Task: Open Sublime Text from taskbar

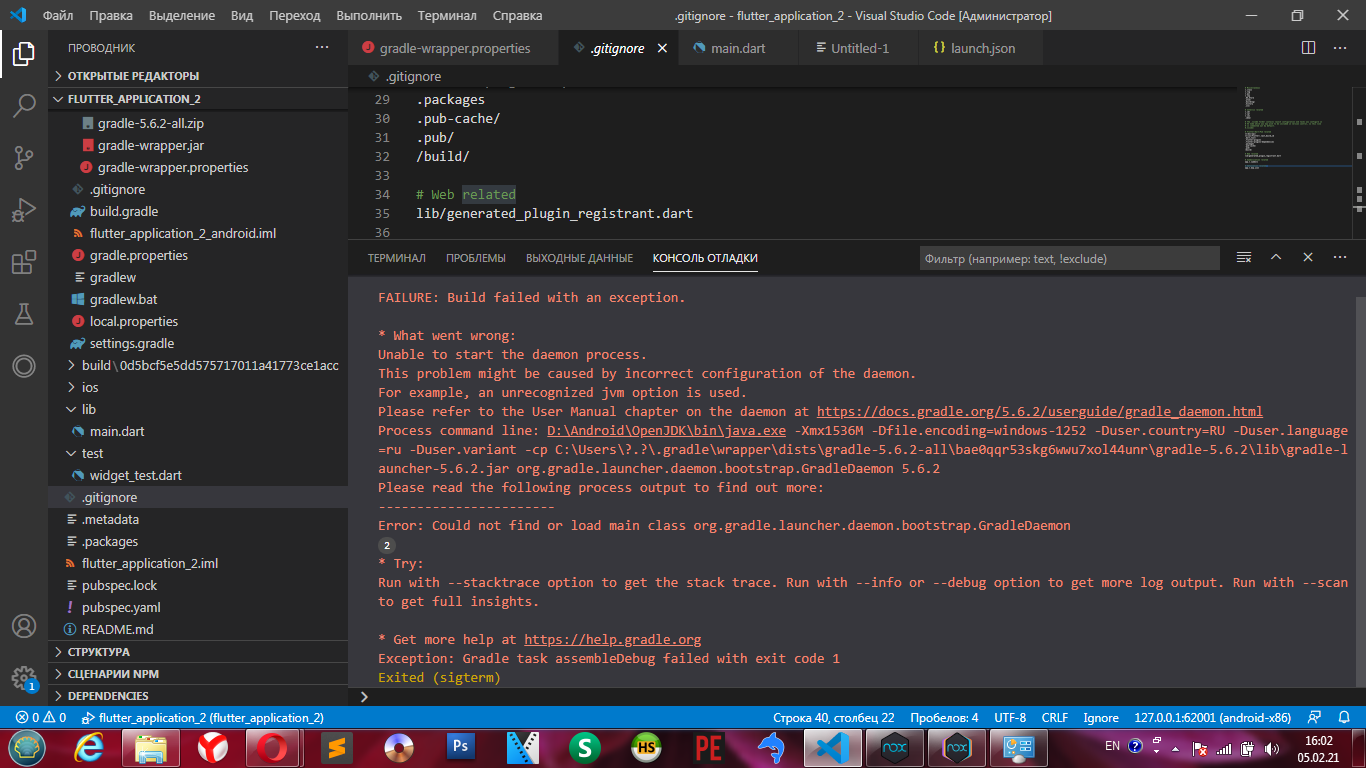Action: 337,747
